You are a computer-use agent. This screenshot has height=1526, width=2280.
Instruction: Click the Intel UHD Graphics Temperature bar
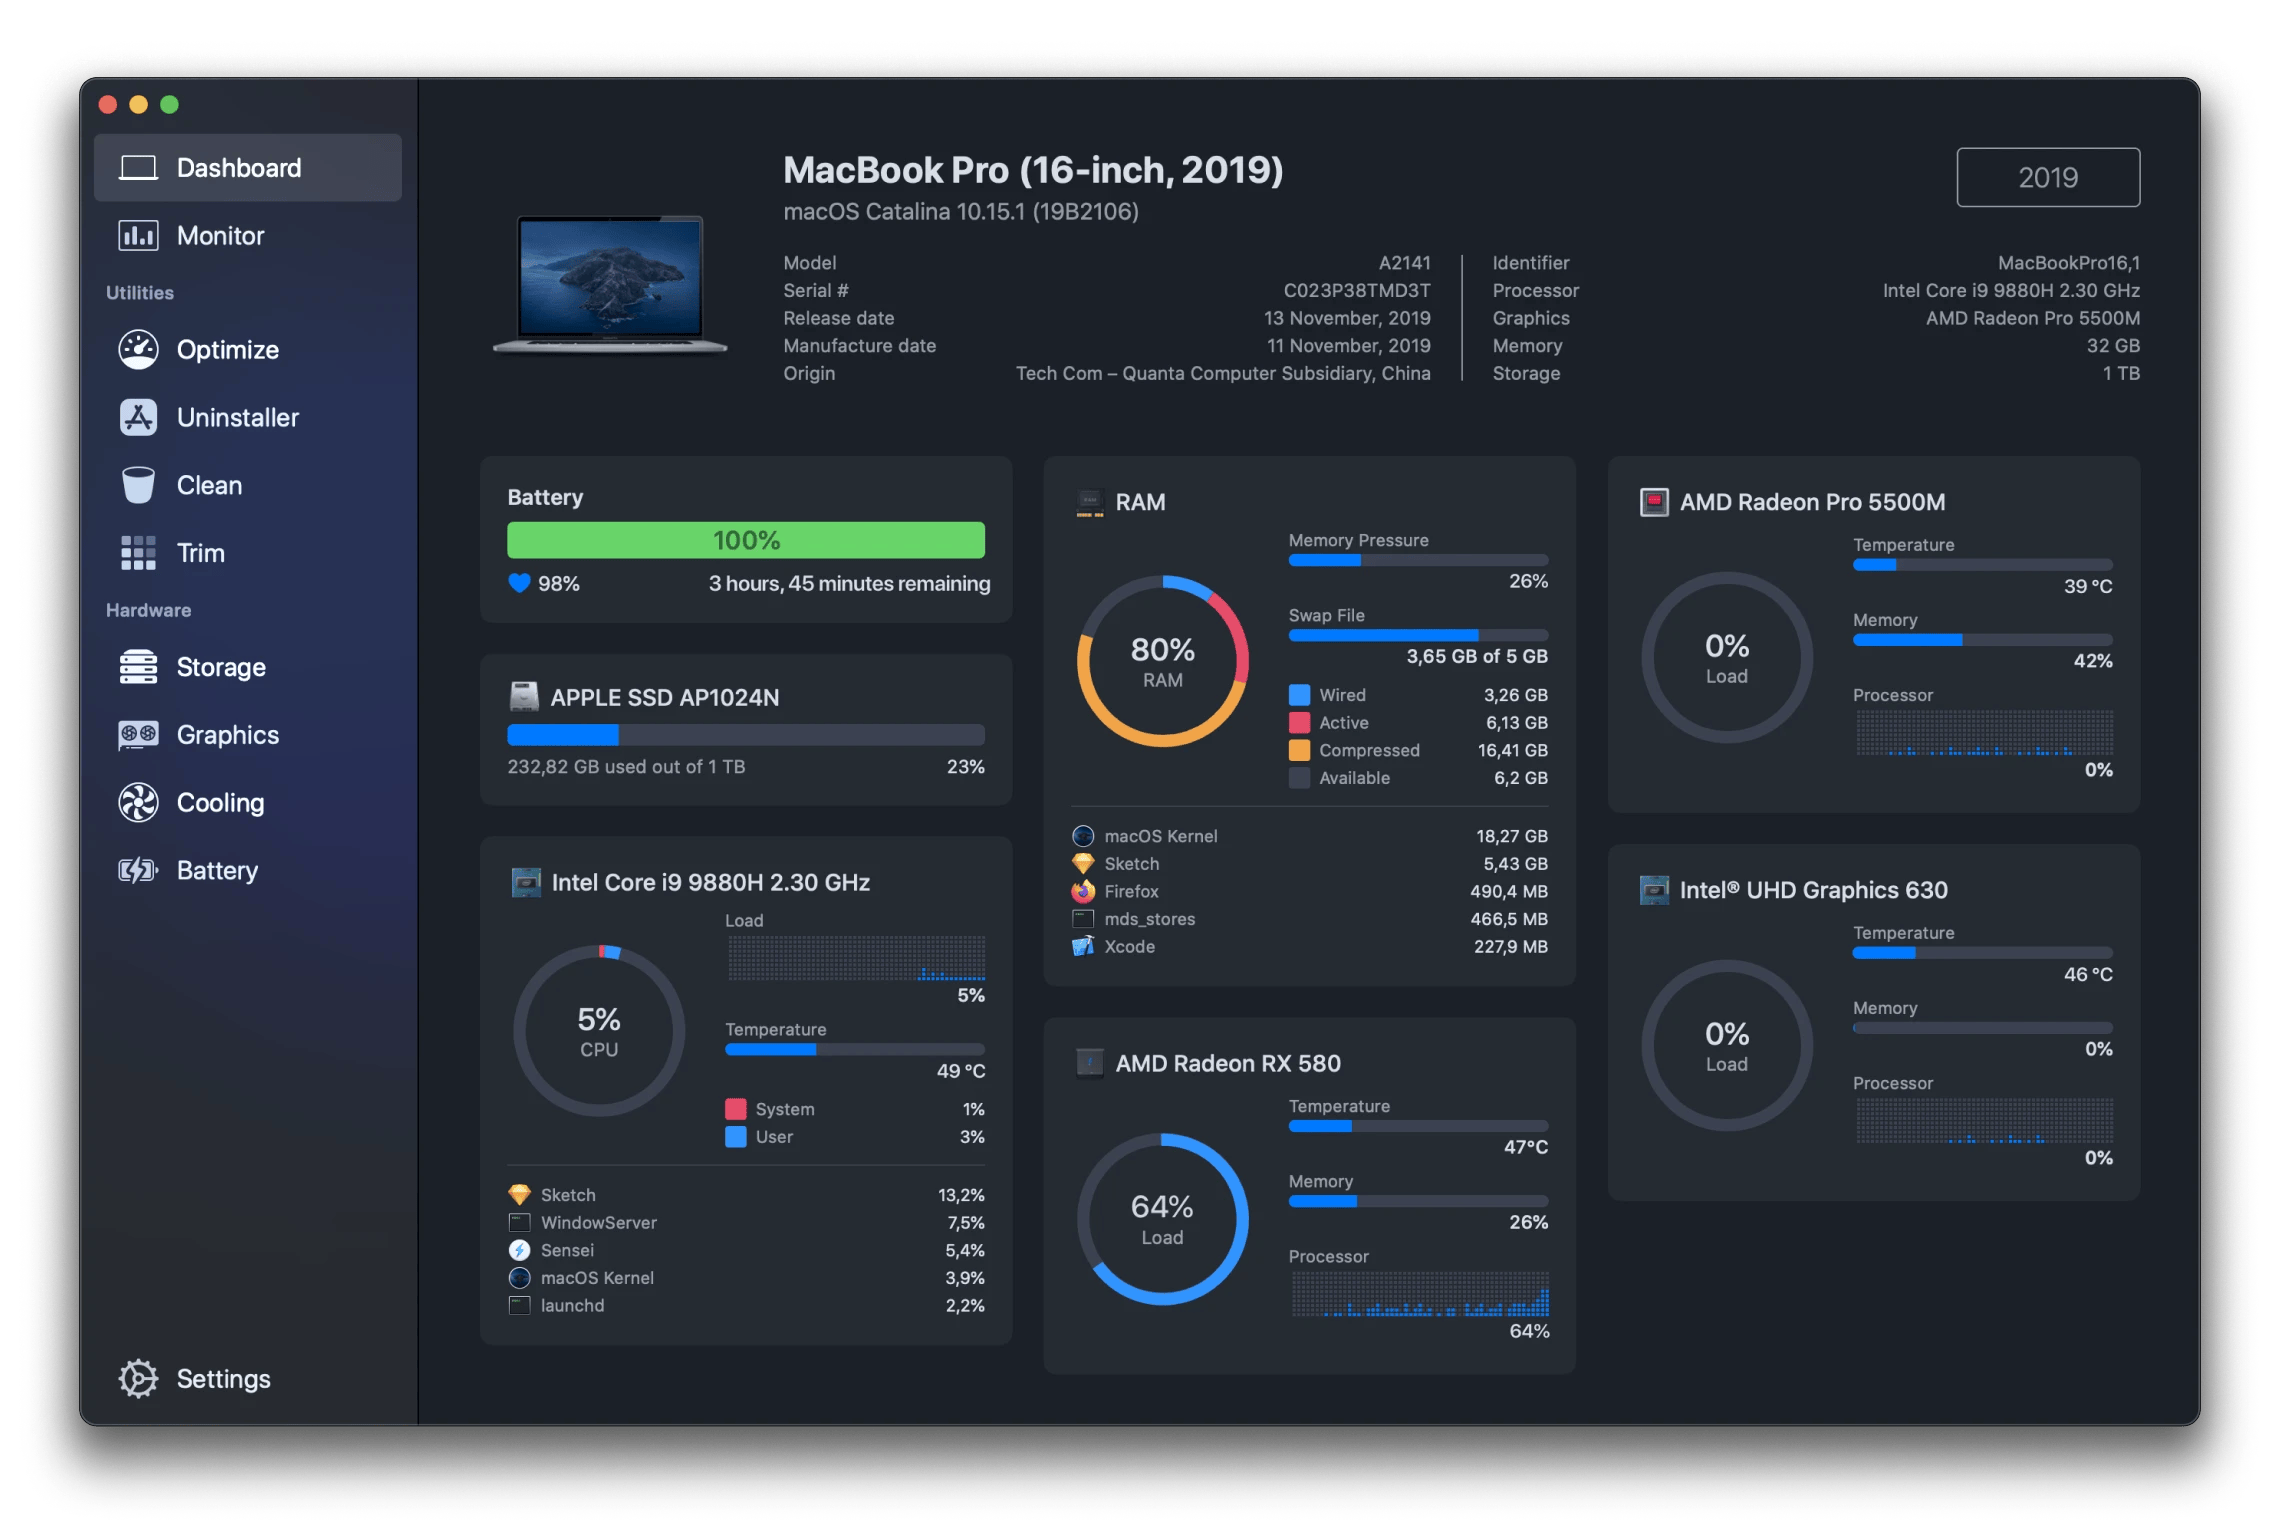pos(1982,953)
